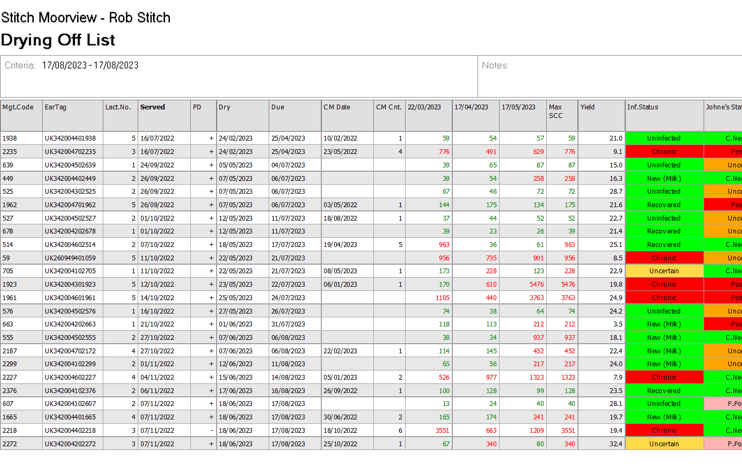Image resolution: width=742 pixels, height=464 pixels.
Task: Click the Dry column header
Action: pos(225,107)
